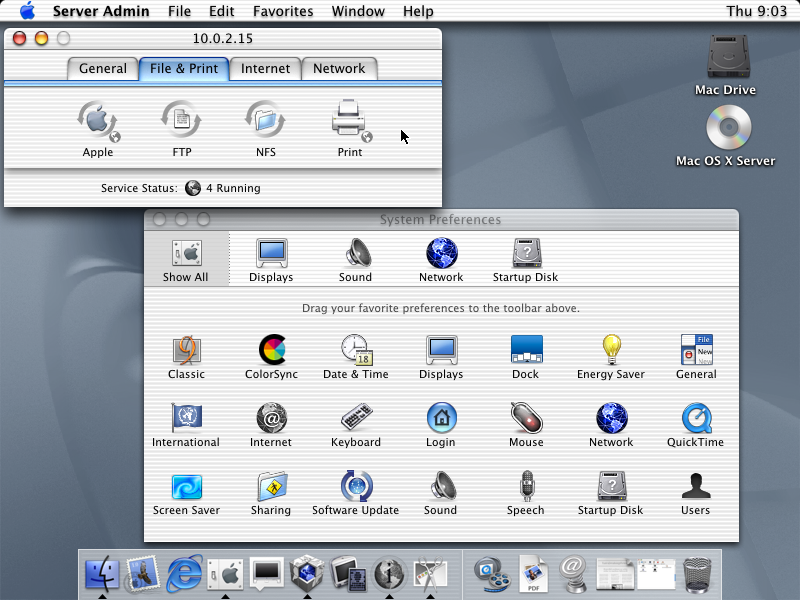Open the Apple file service icon

click(98, 129)
